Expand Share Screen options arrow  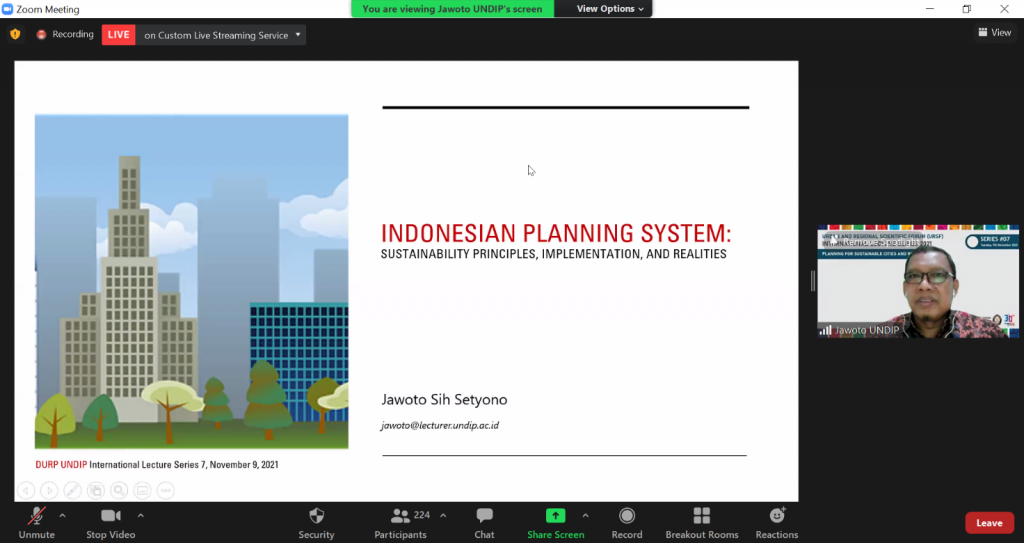pyautogui.click(x=585, y=515)
